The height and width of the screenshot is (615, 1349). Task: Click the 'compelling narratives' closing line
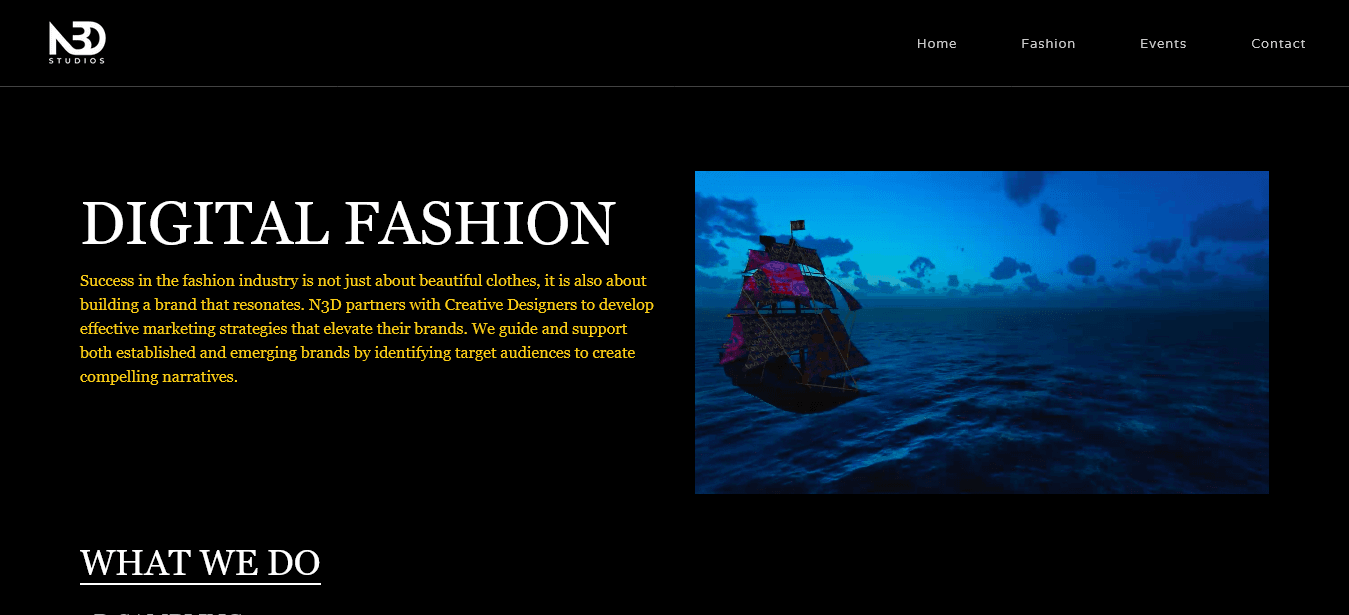[159, 377]
